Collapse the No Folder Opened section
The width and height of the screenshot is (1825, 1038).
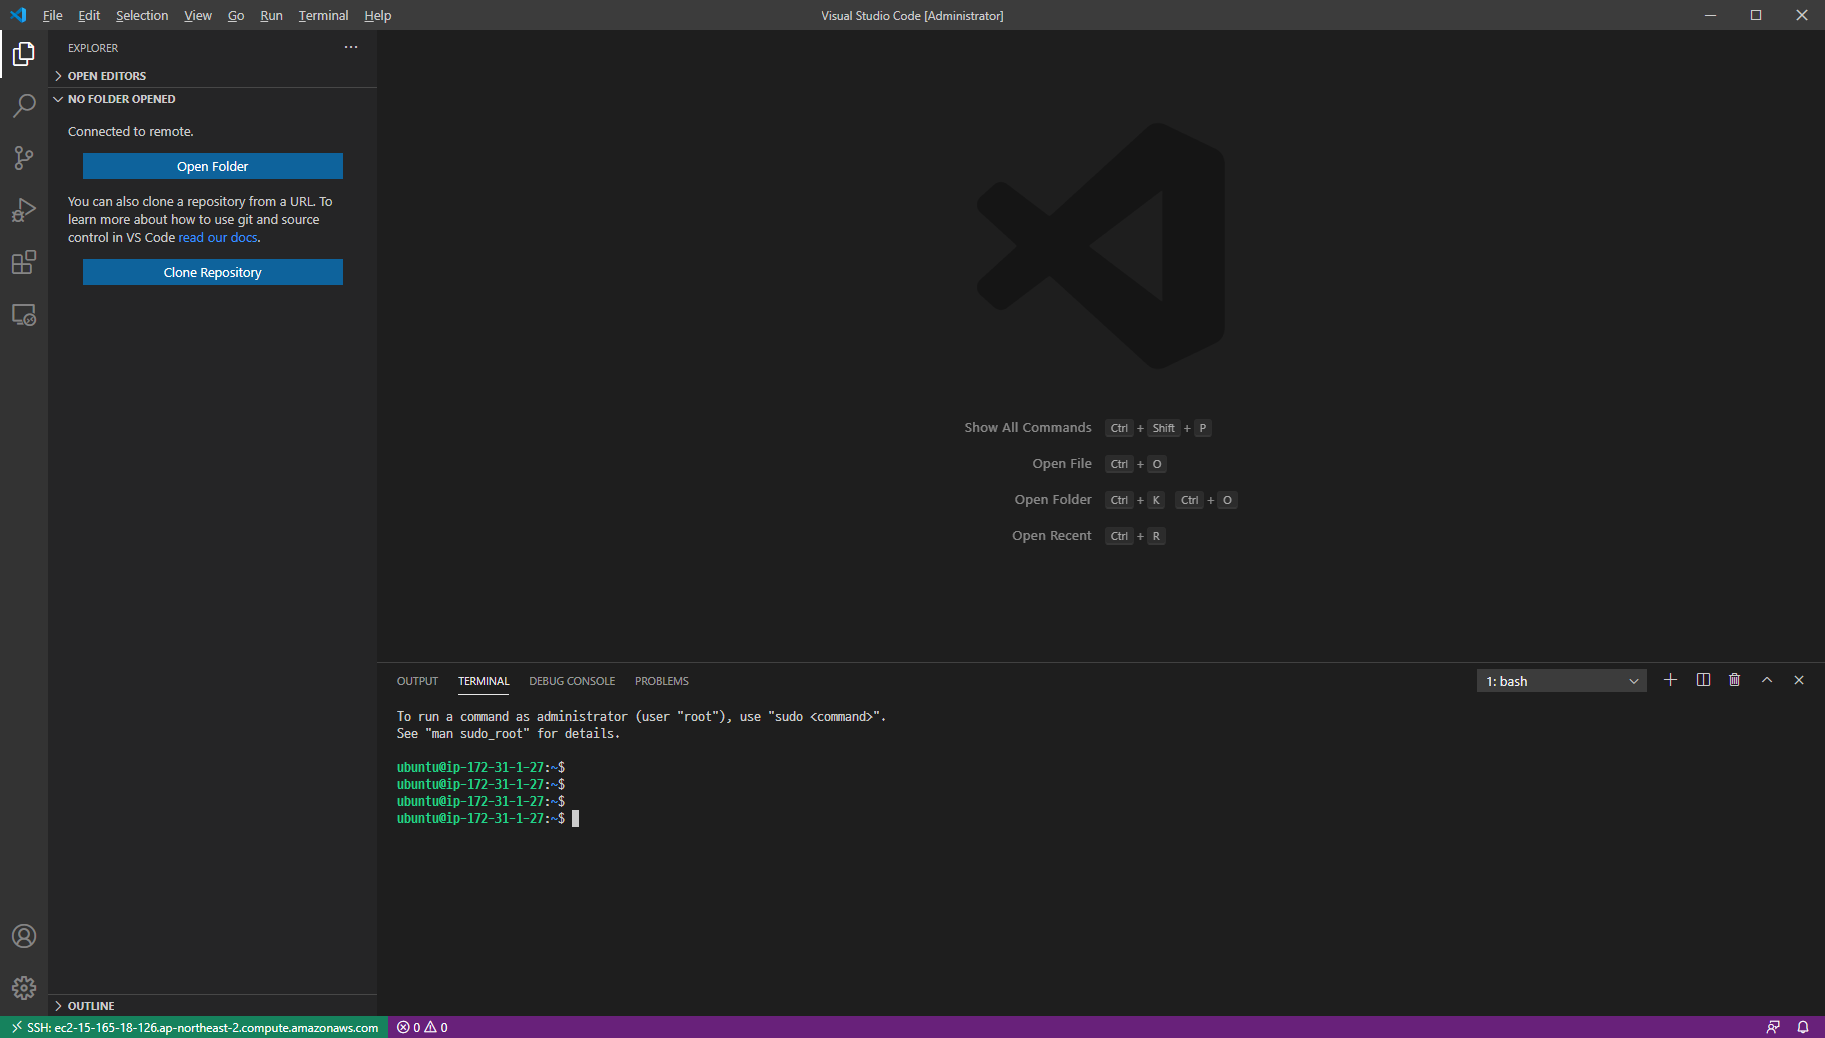tap(212, 99)
